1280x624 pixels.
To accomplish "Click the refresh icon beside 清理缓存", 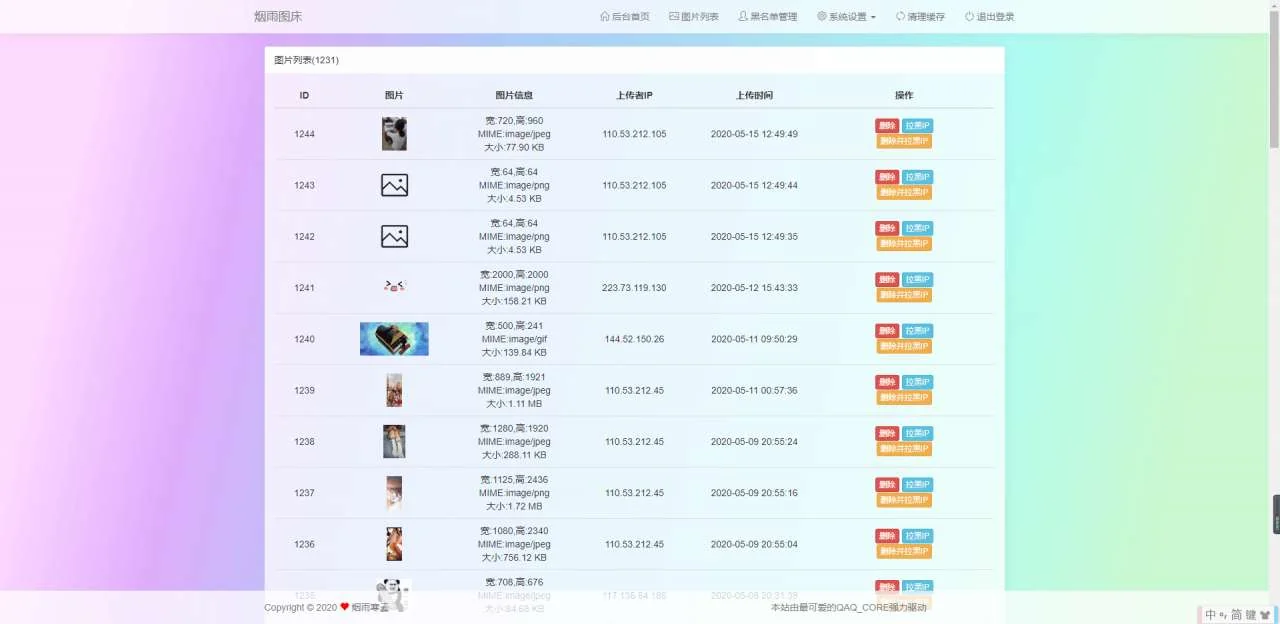I will [x=900, y=17].
